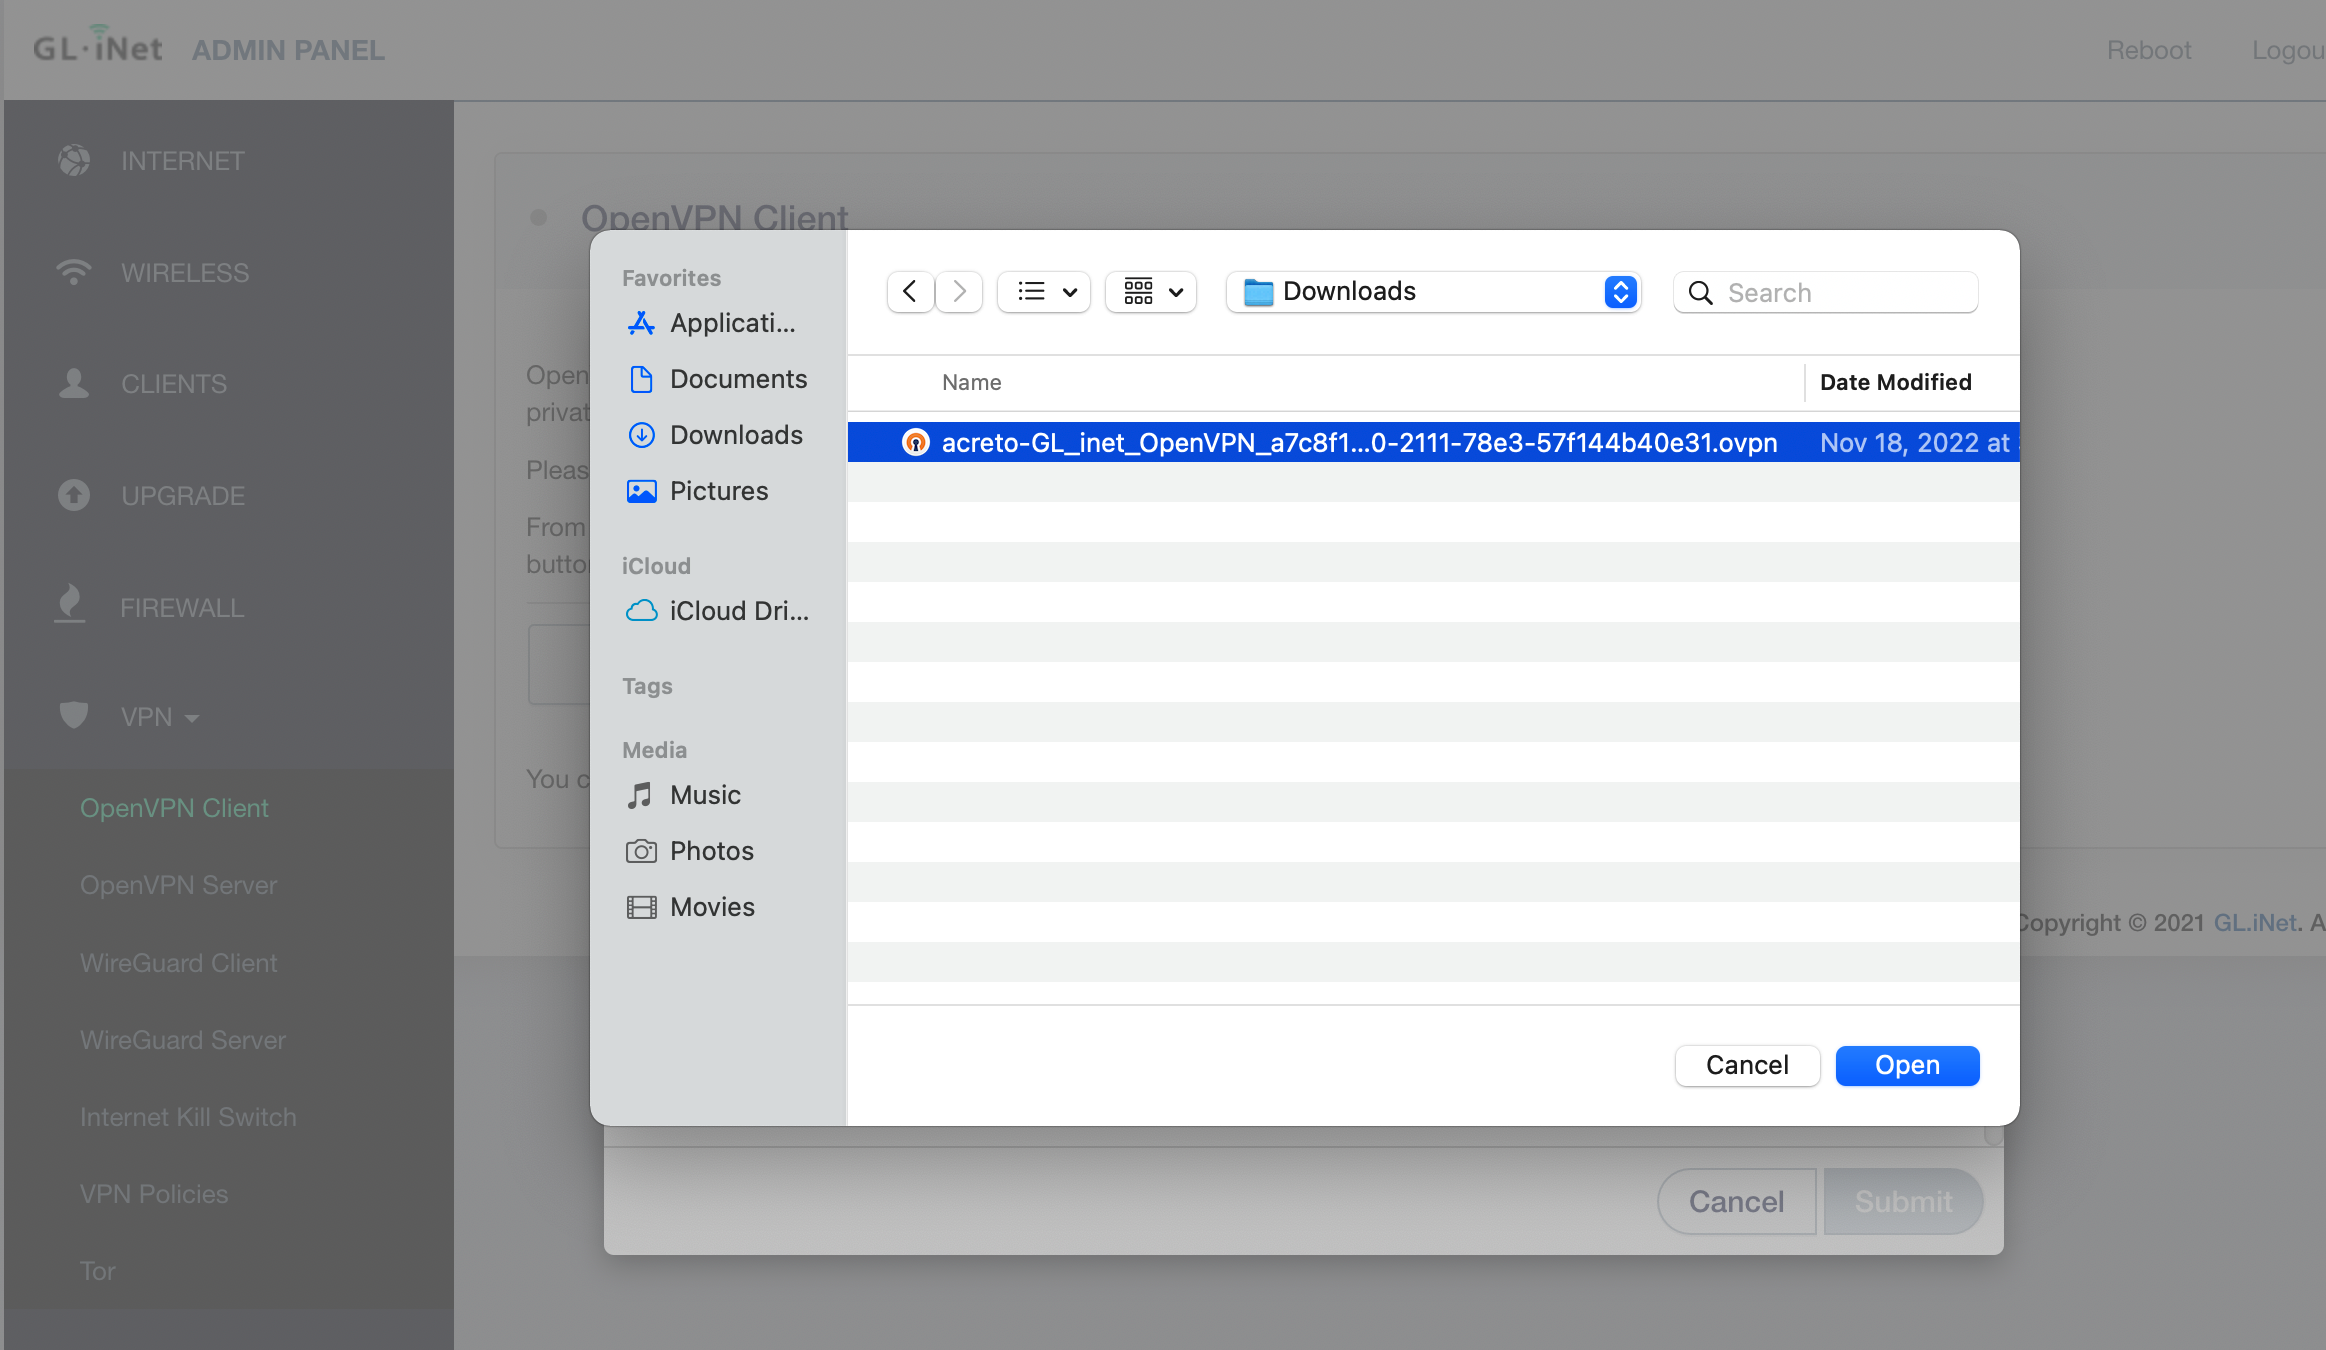Select the acreto-GL_inet_OpenVPN .ovpn file
Screen dimensions: 2326x1350
pyautogui.click(x=1433, y=442)
